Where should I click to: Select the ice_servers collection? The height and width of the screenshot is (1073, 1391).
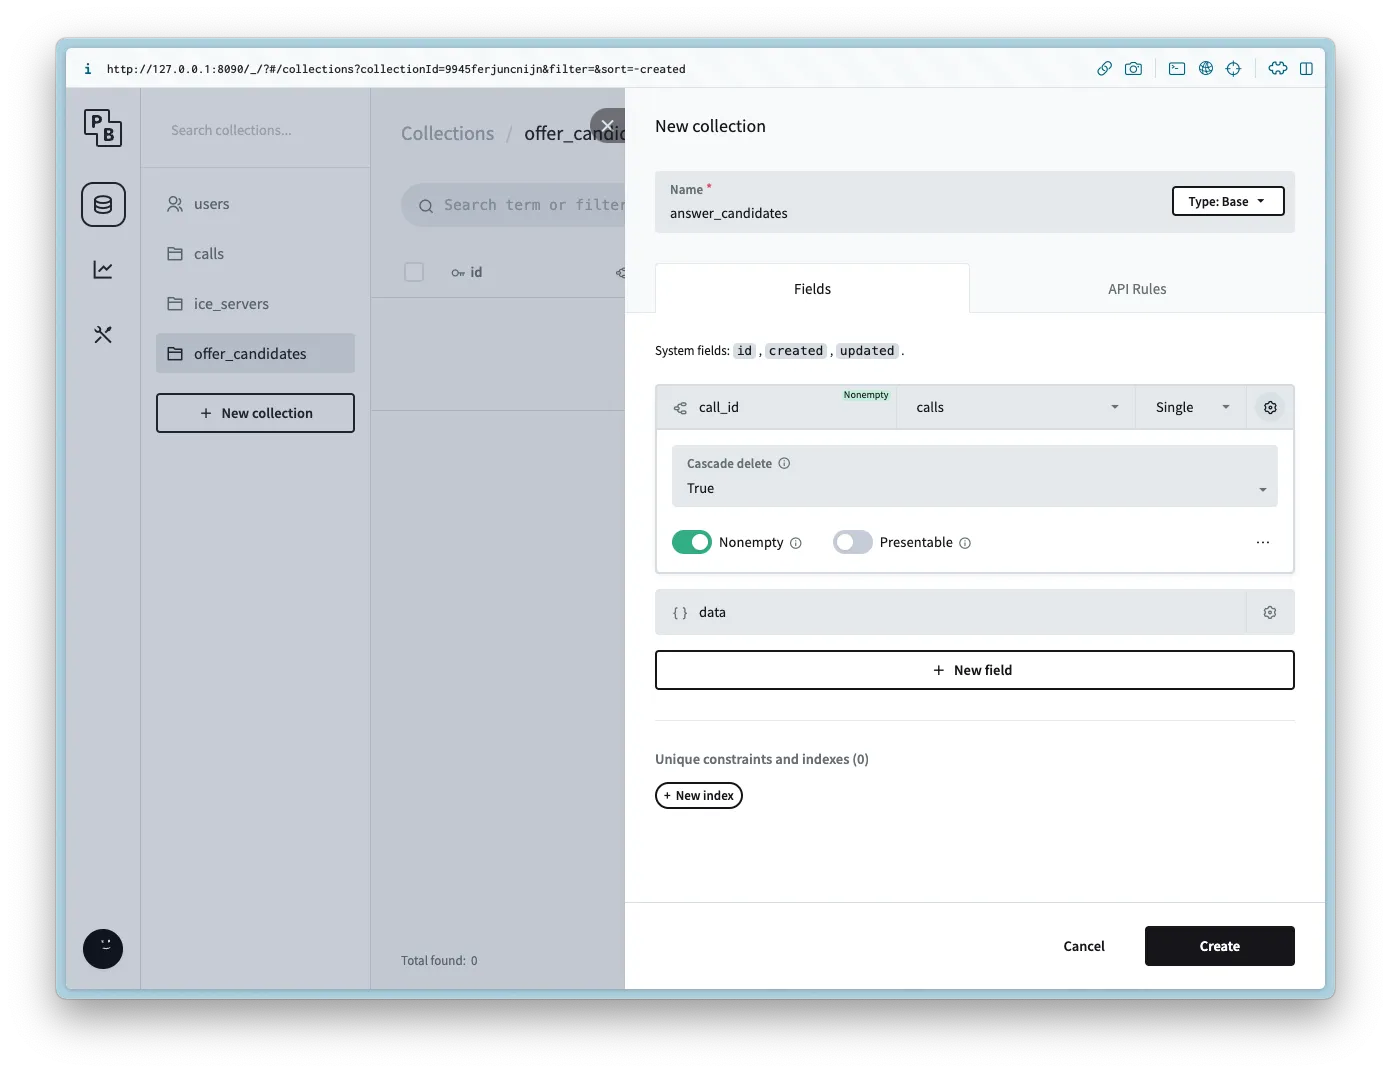coord(231,304)
